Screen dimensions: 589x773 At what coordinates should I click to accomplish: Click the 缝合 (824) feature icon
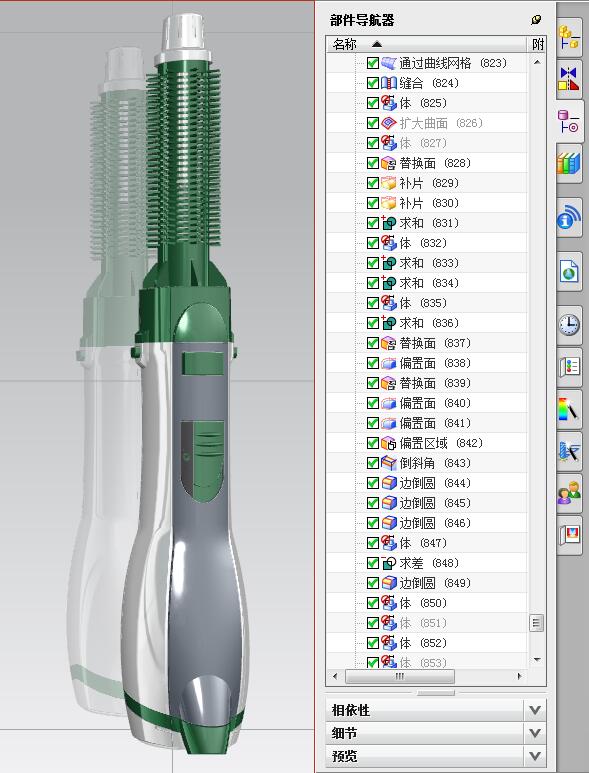click(x=389, y=83)
